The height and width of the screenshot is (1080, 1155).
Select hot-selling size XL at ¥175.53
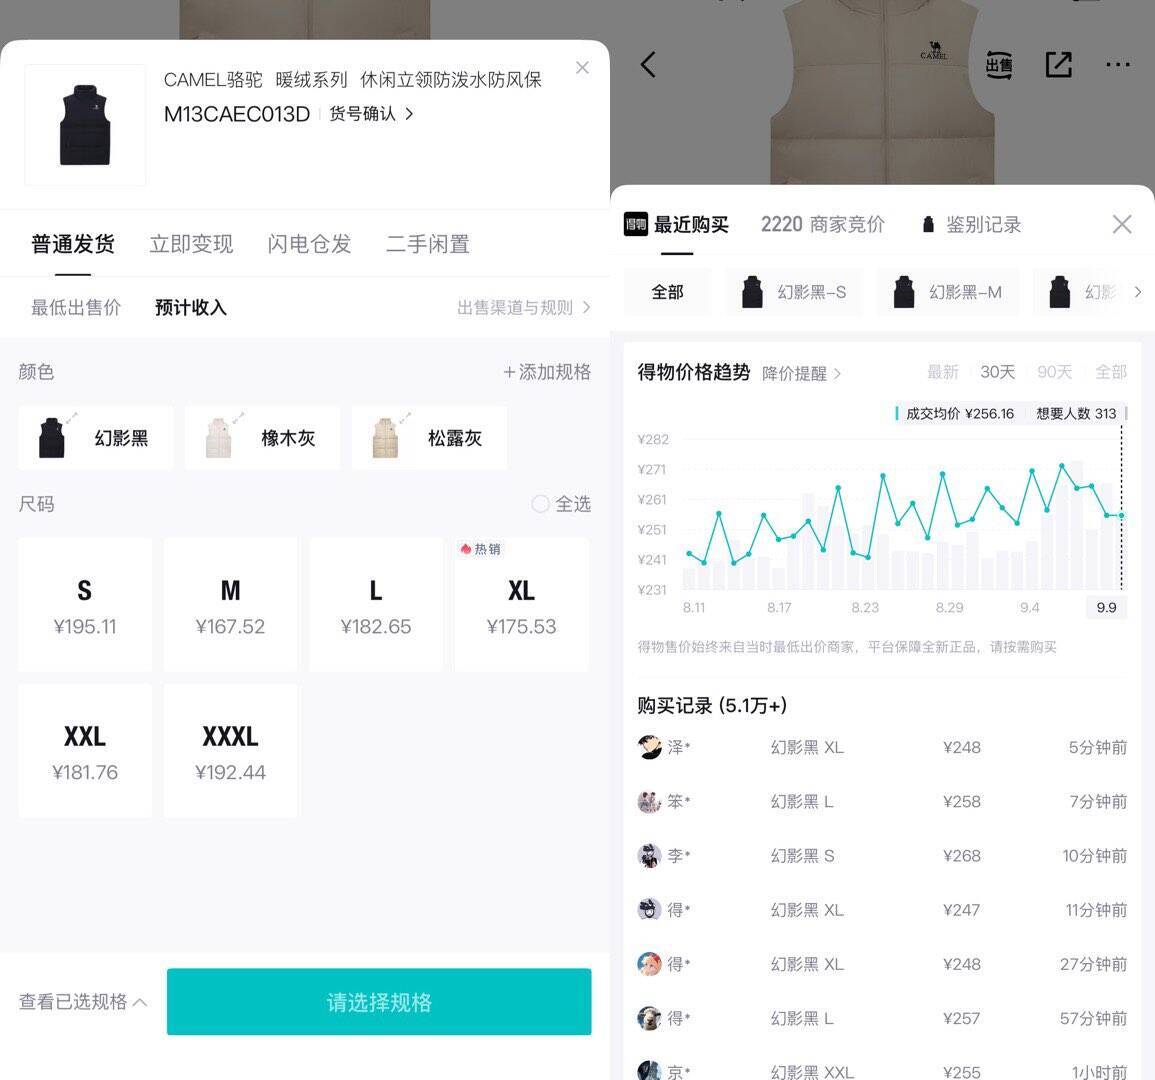tap(522, 604)
